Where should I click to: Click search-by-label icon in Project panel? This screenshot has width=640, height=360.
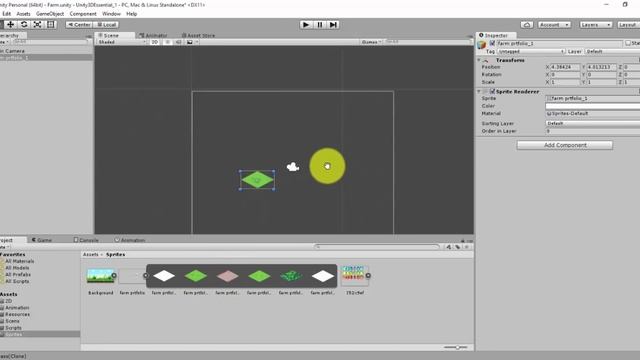click(458, 247)
